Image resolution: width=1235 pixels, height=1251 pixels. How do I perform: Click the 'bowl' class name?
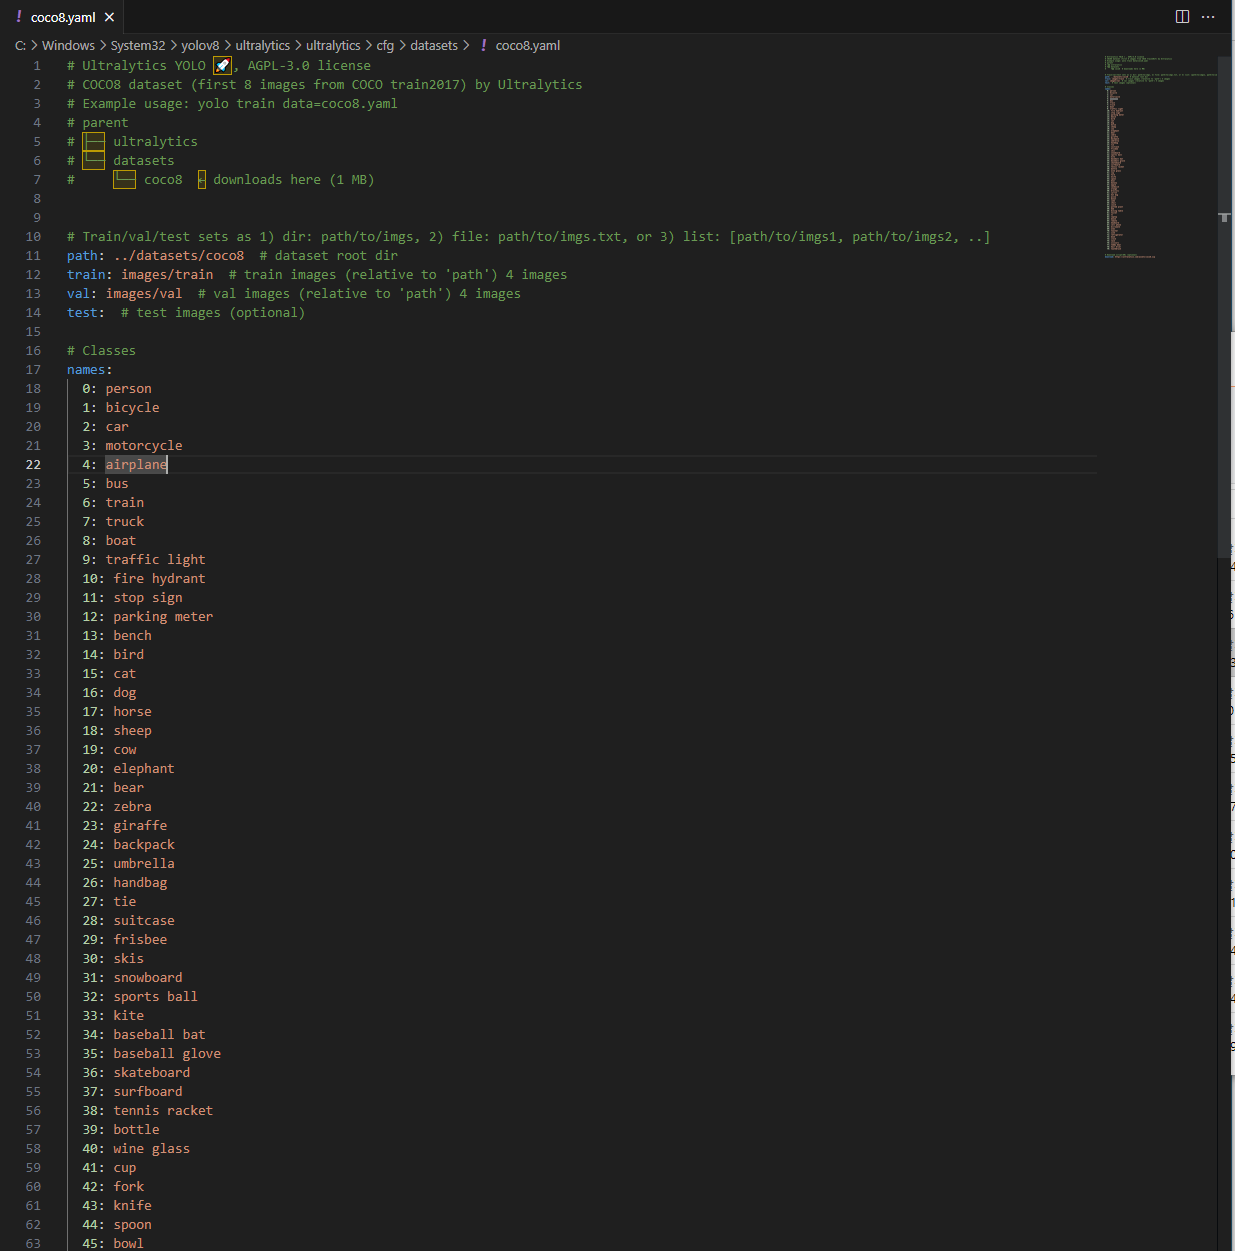click(x=129, y=1244)
